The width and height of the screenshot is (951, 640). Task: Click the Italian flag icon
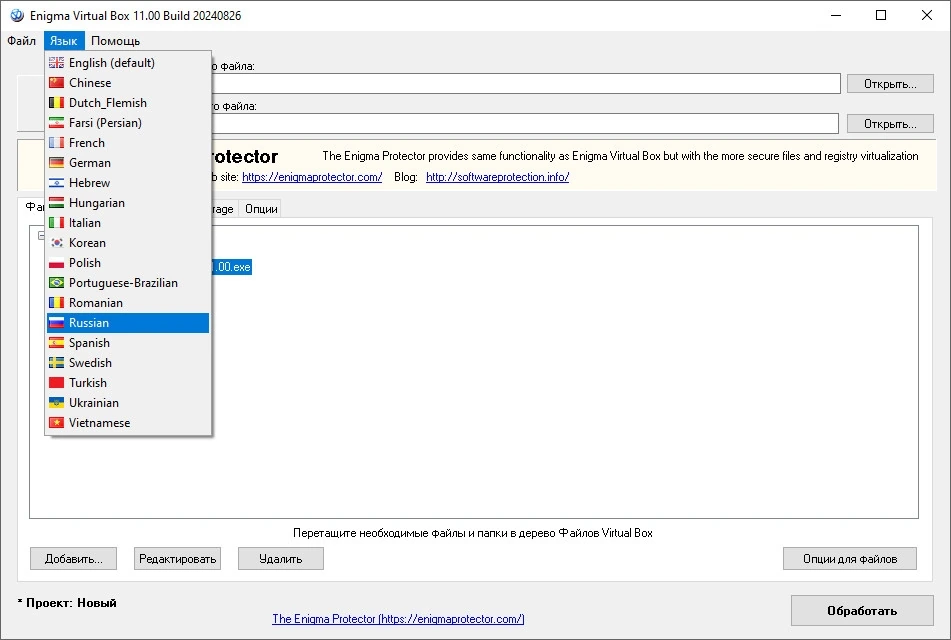pos(56,223)
